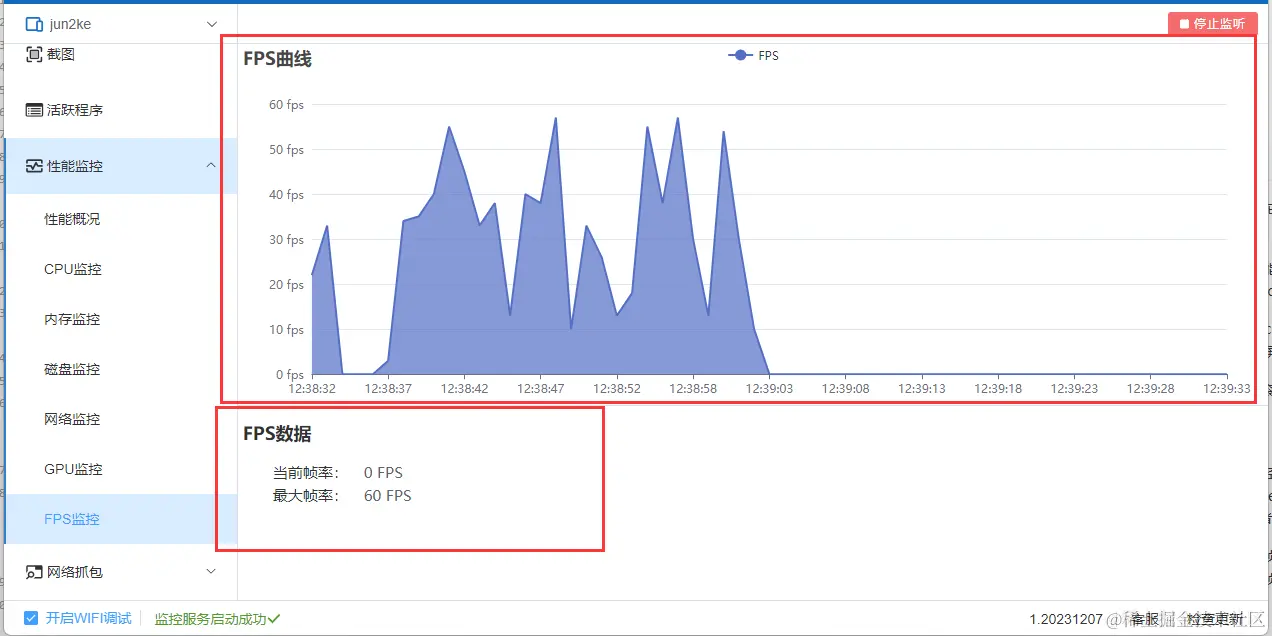
Task: Click the 网络抓包 section label
Action: click(x=75, y=572)
